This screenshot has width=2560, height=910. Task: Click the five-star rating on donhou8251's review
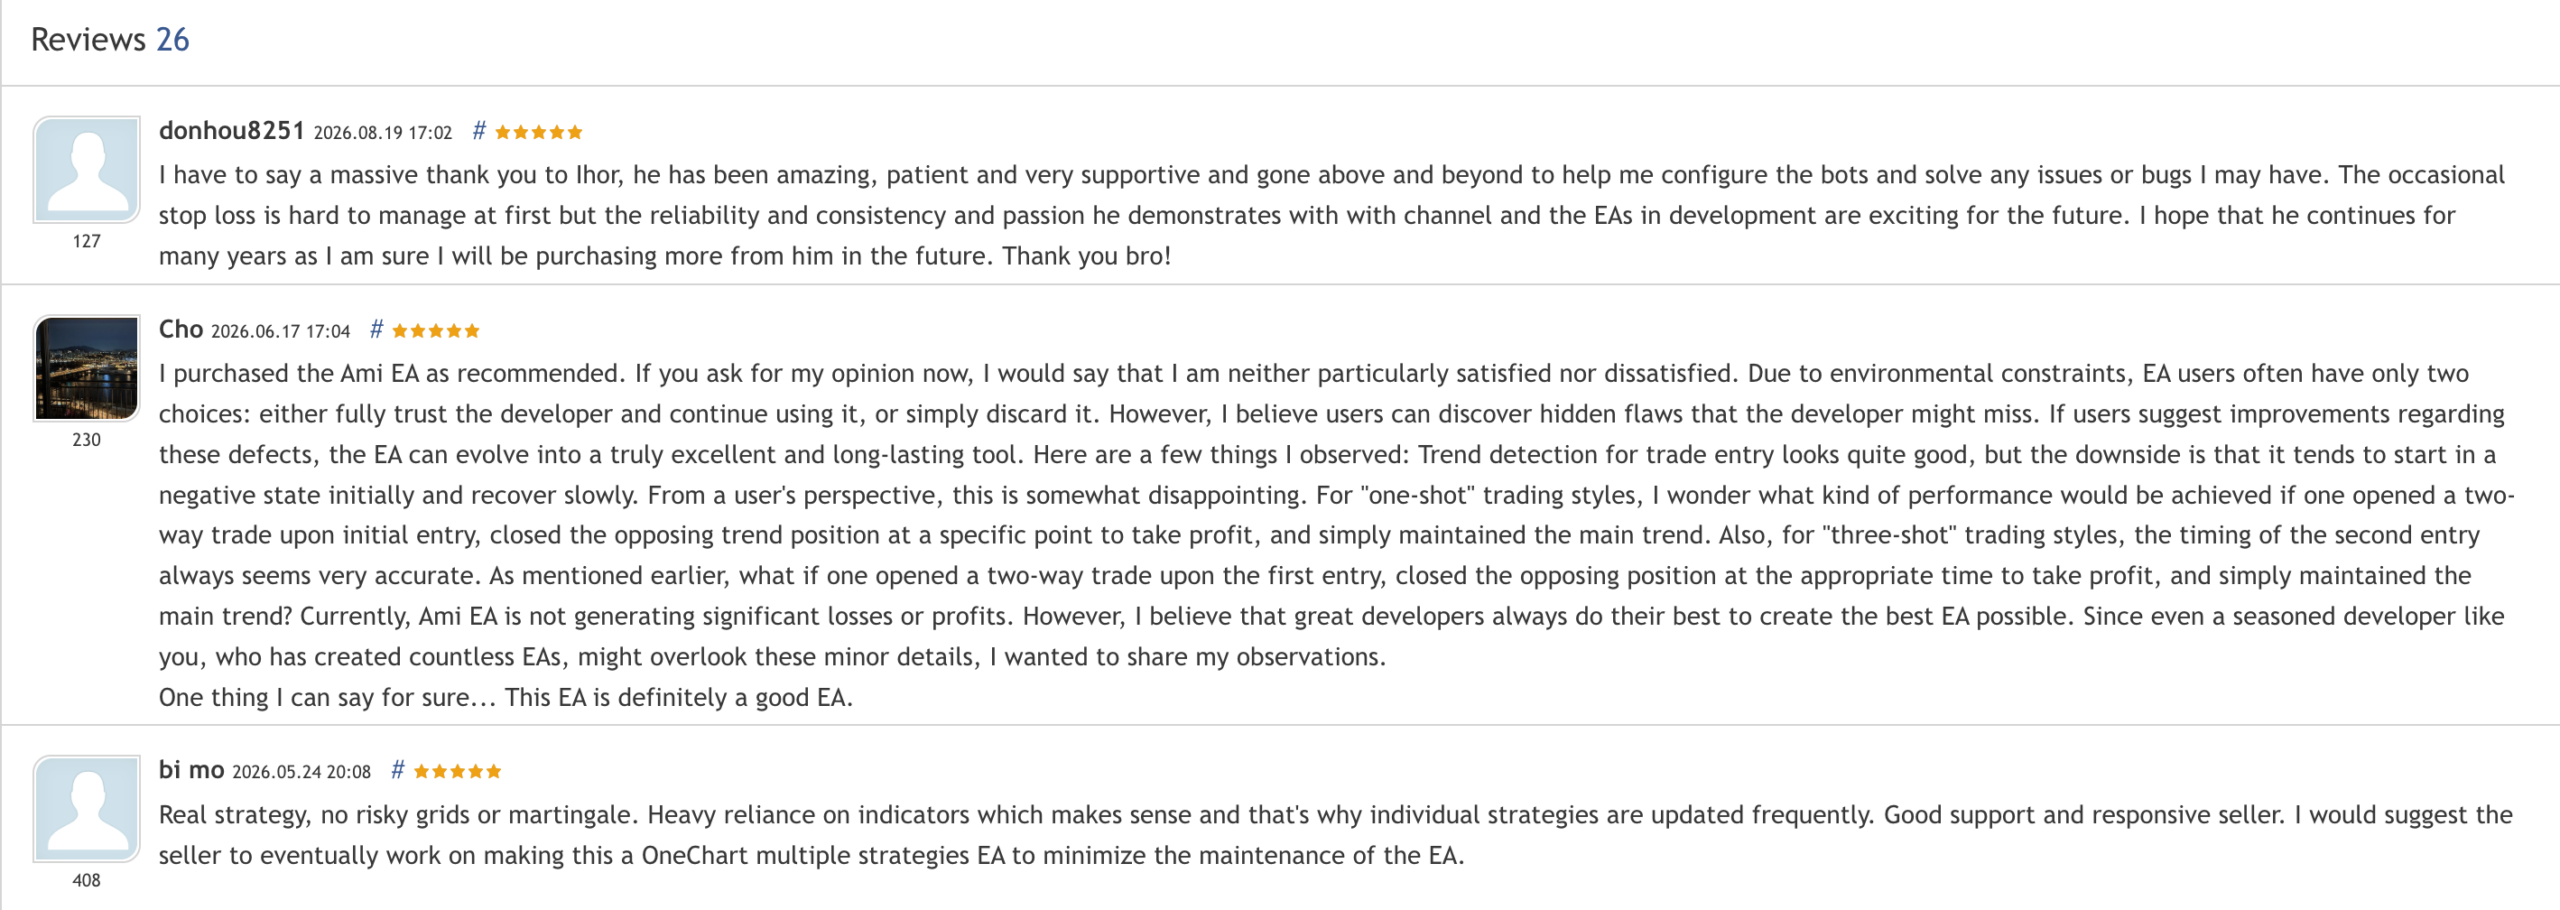(538, 132)
